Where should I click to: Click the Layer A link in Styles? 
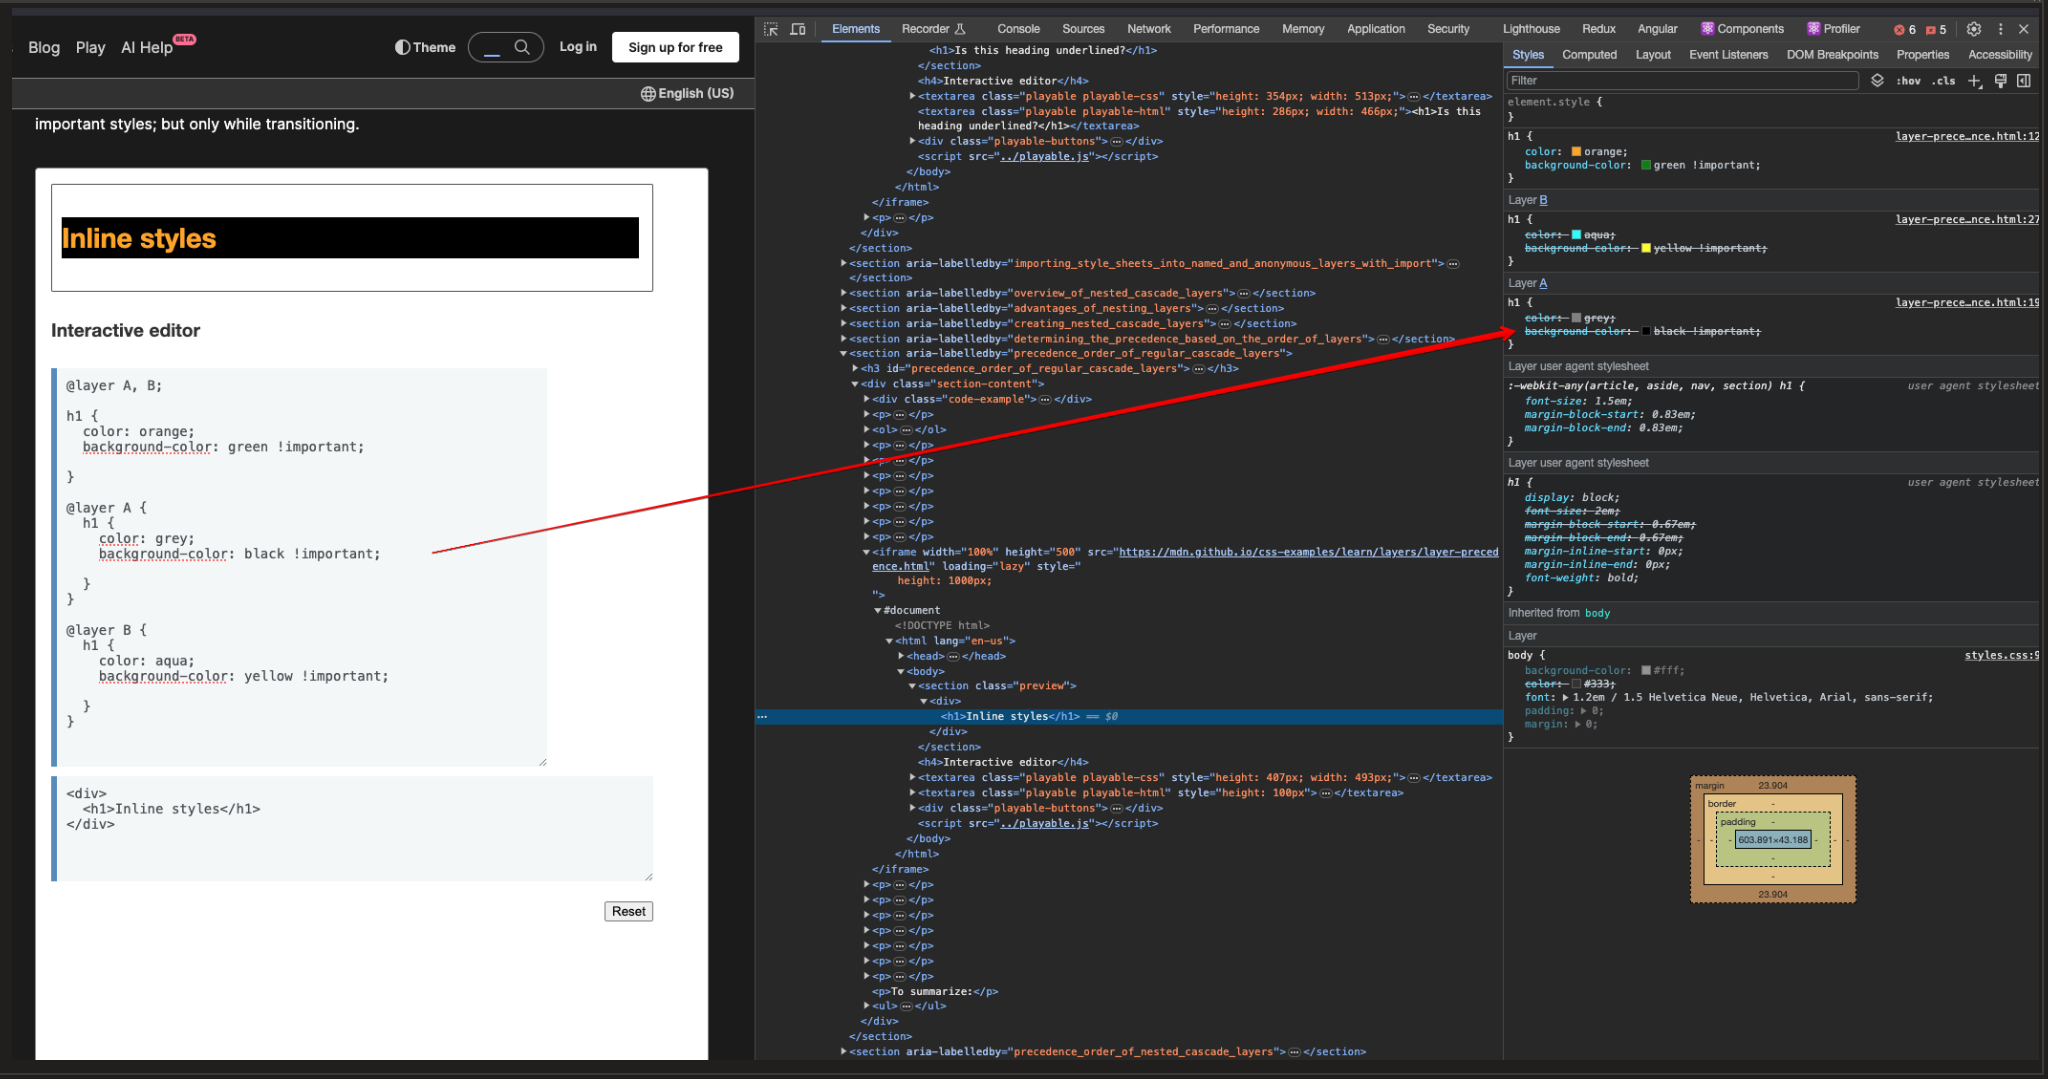tap(1543, 284)
